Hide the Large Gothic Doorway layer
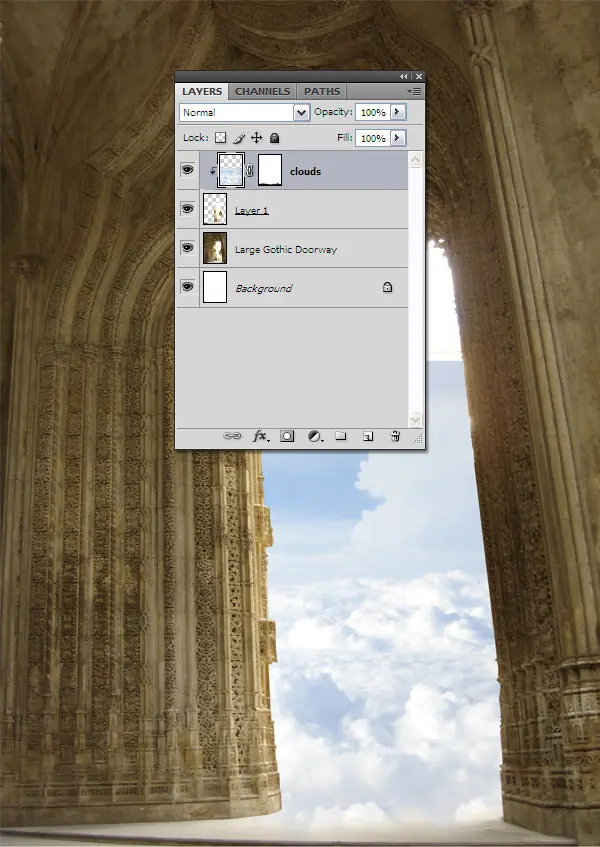The width and height of the screenshot is (600, 847). pyautogui.click(x=187, y=247)
